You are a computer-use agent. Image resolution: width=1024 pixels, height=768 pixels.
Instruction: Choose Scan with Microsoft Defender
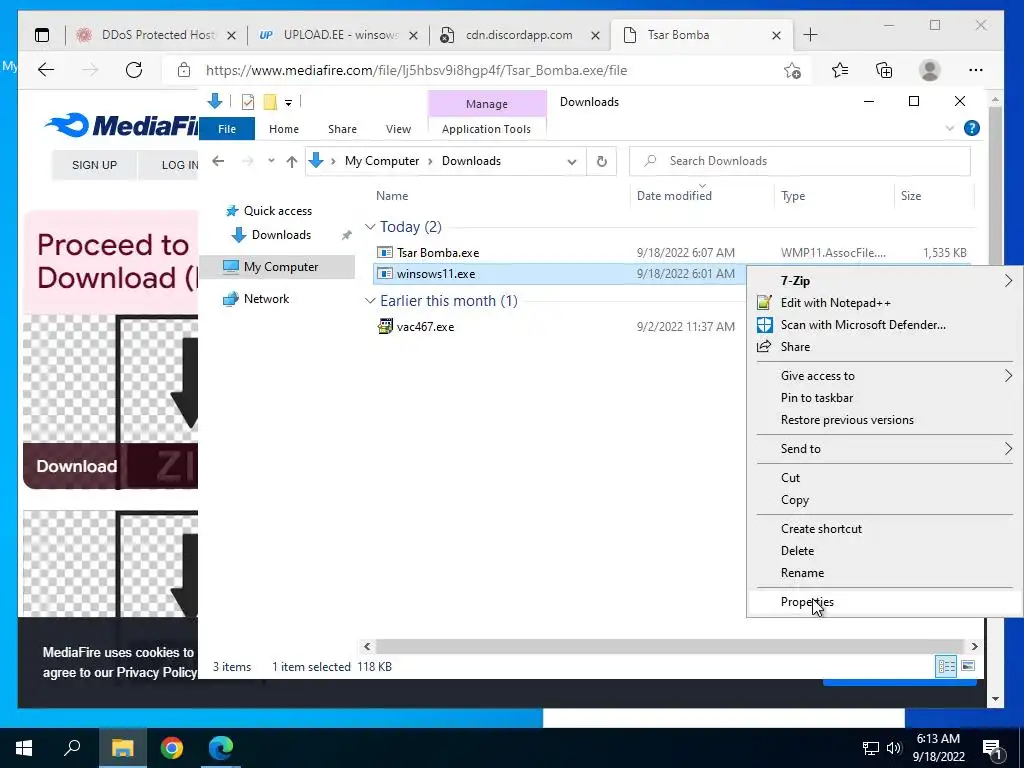point(884,325)
